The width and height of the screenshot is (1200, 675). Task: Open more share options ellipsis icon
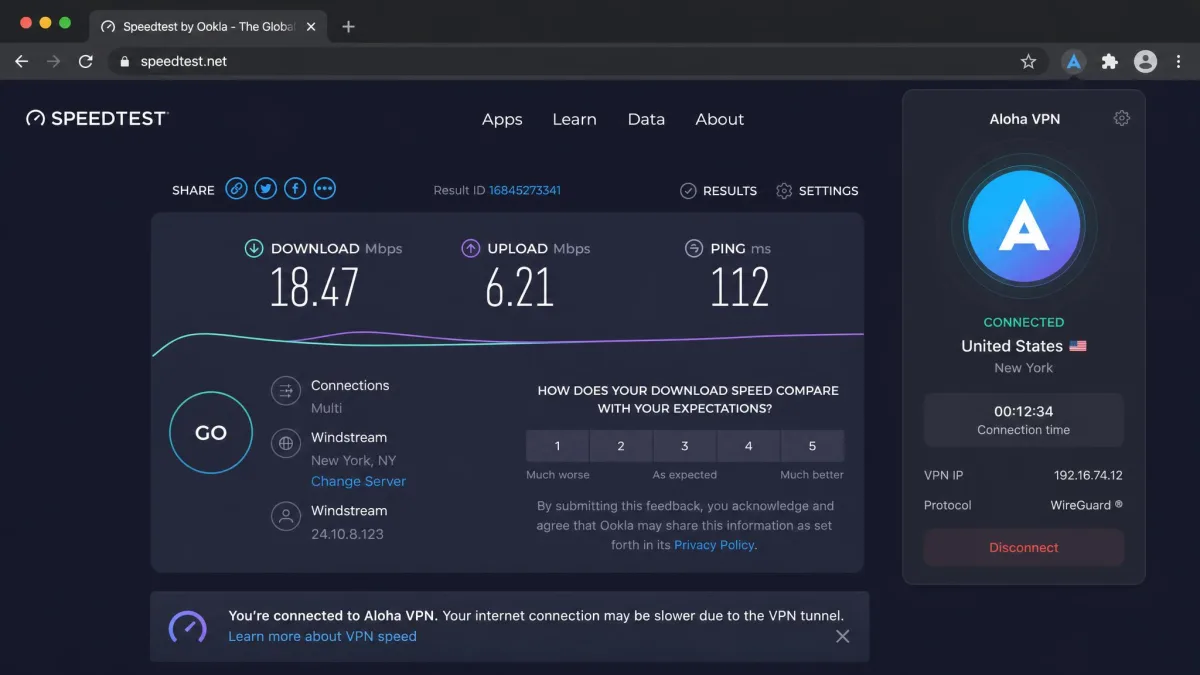324,188
